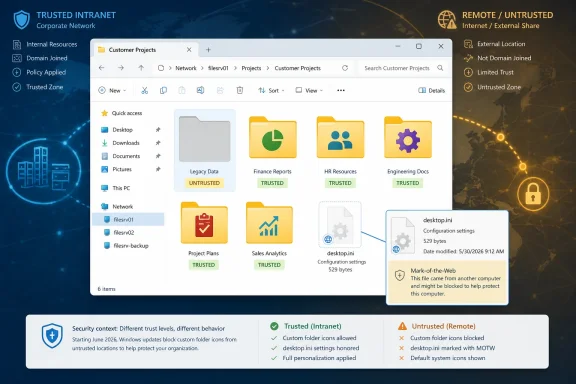Viewport: 576px width, 384px height.
Task: Open the Legacy Data folder
Action: pos(205,140)
